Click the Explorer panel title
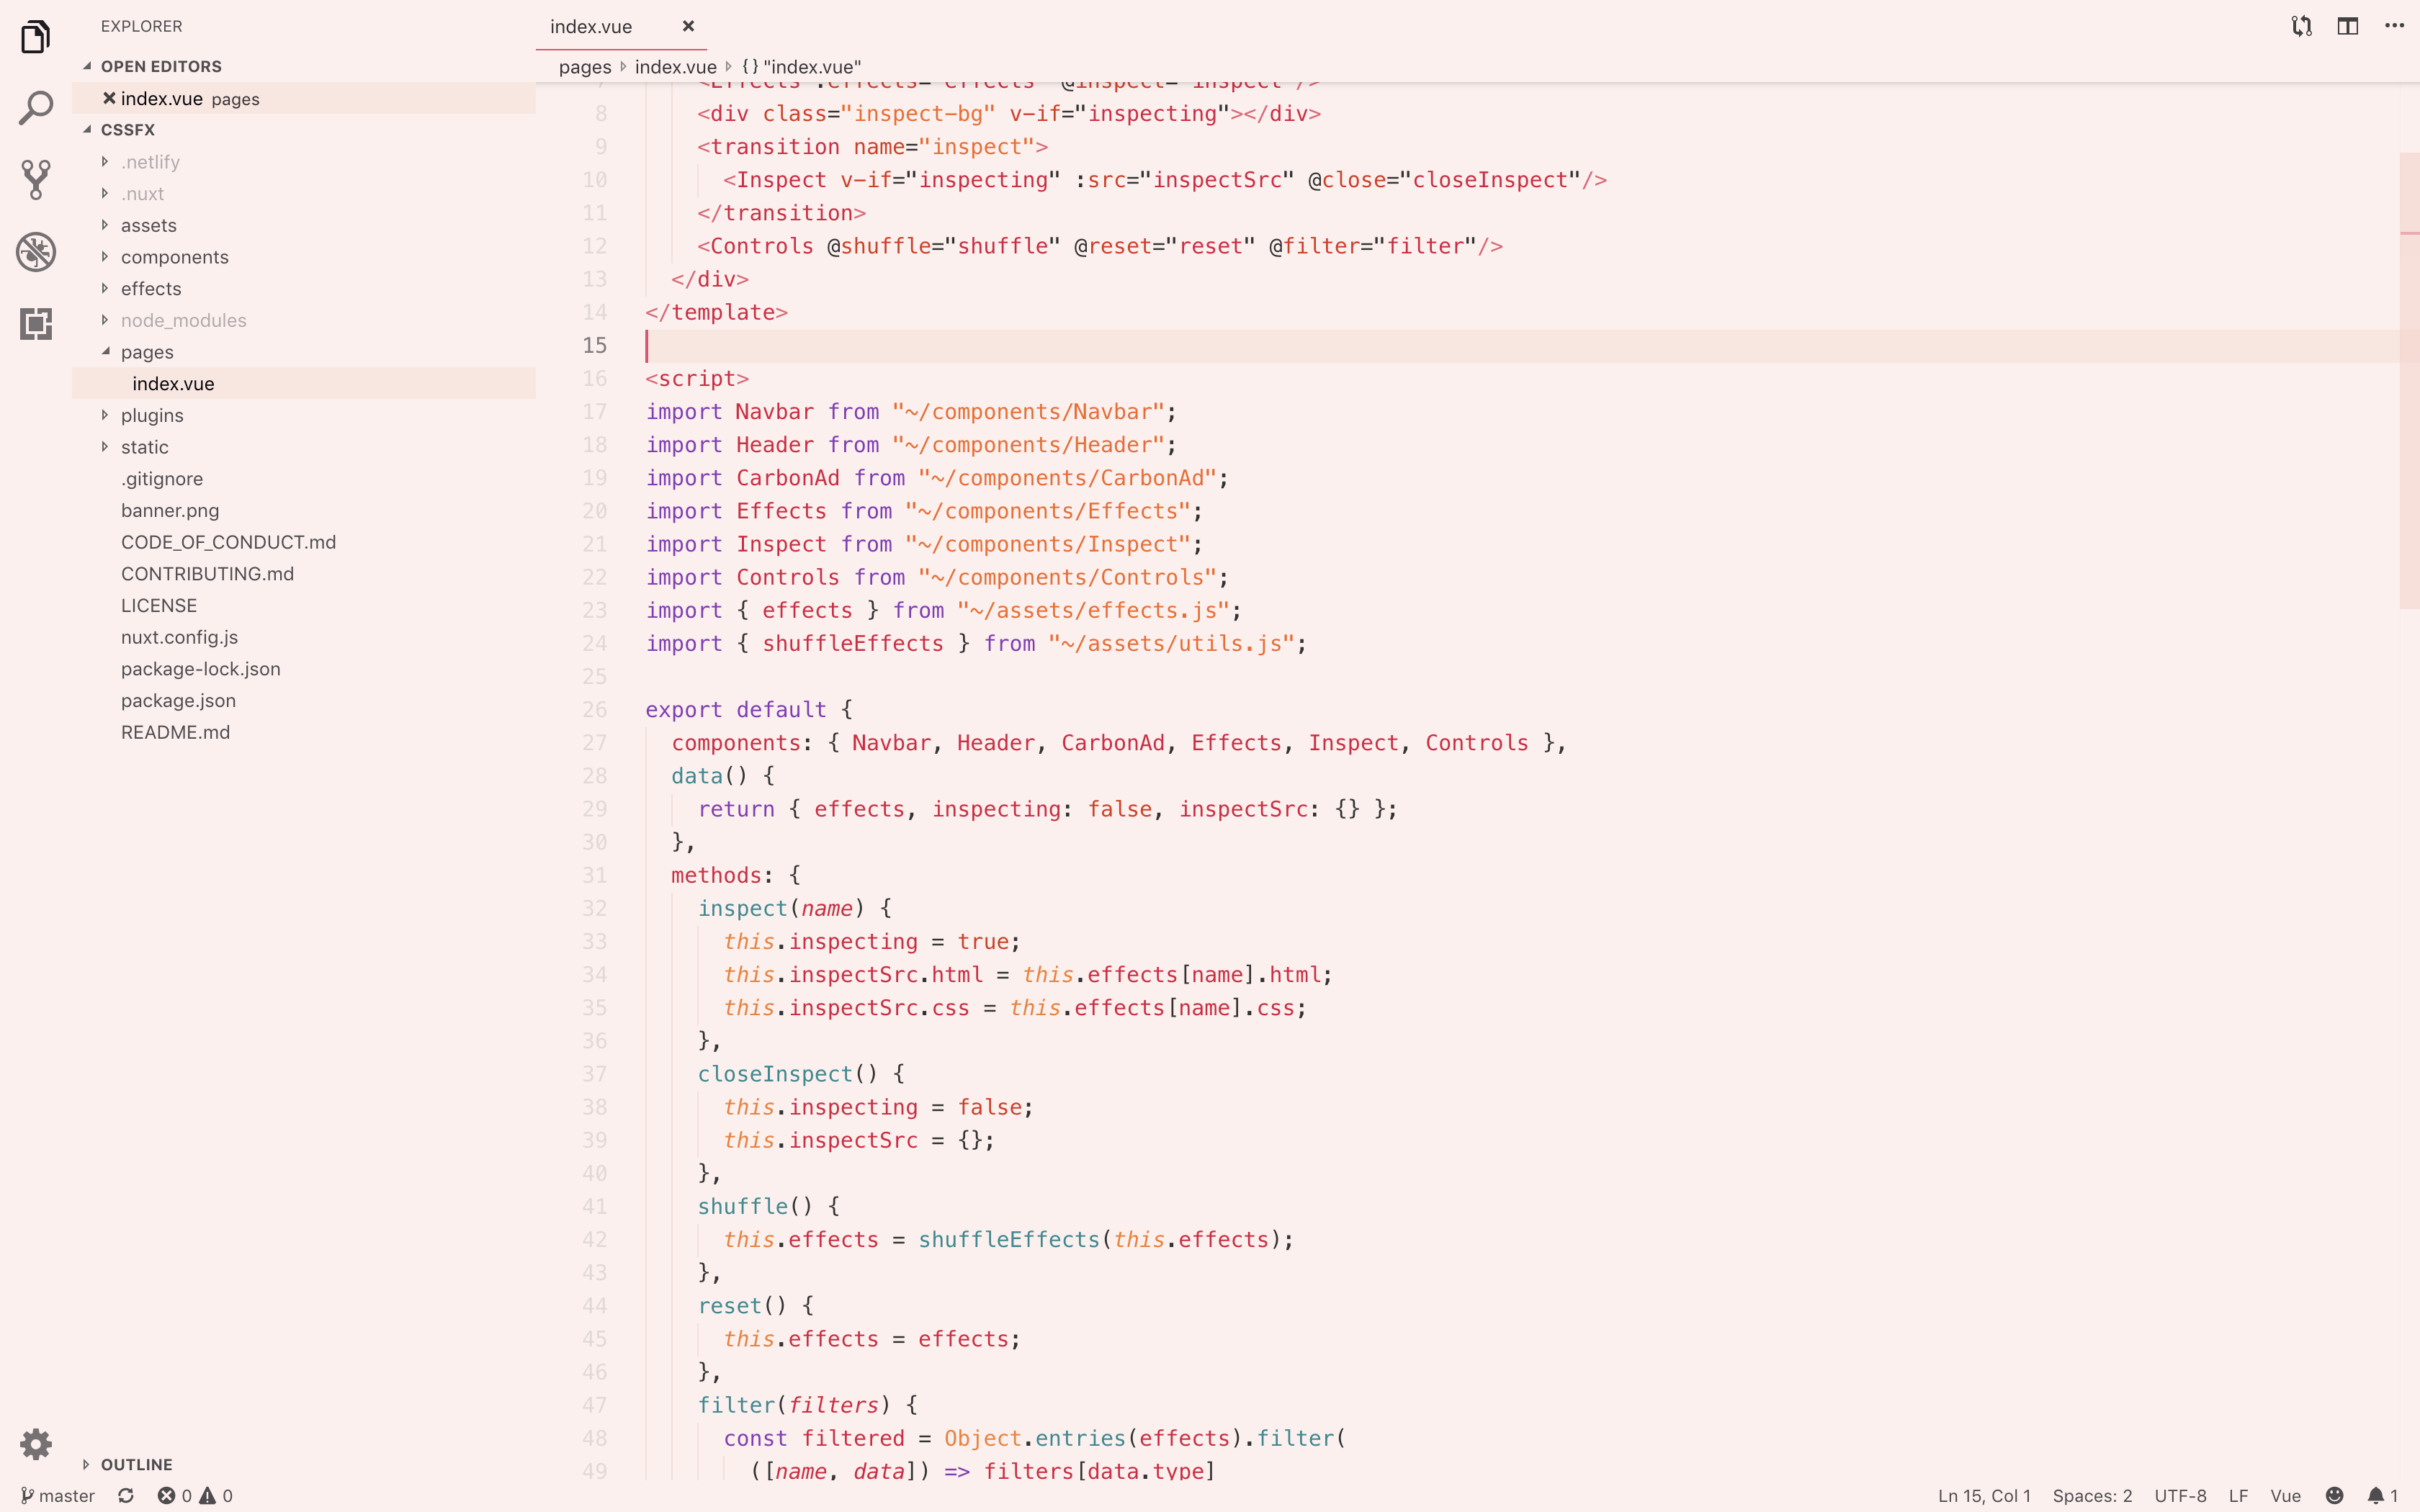 [x=141, y=26]
